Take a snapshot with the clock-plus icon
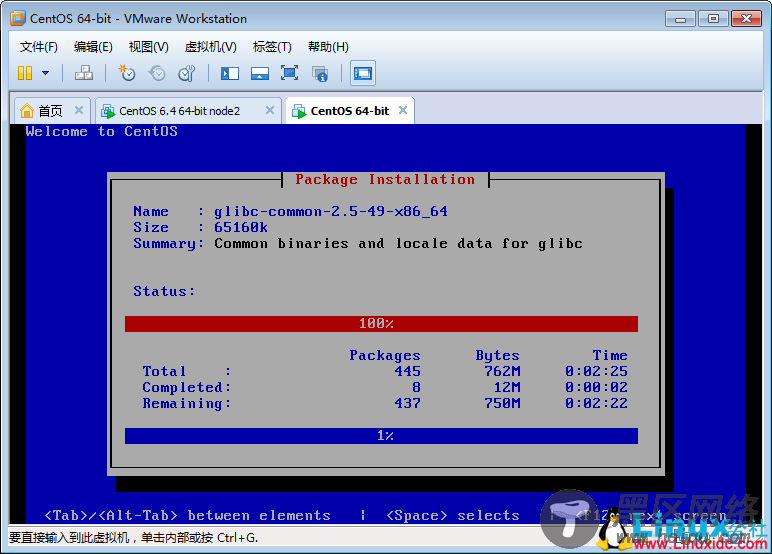The width and height of the screenshot is (772, 554). pyautogui.click(x=127, y=73)
